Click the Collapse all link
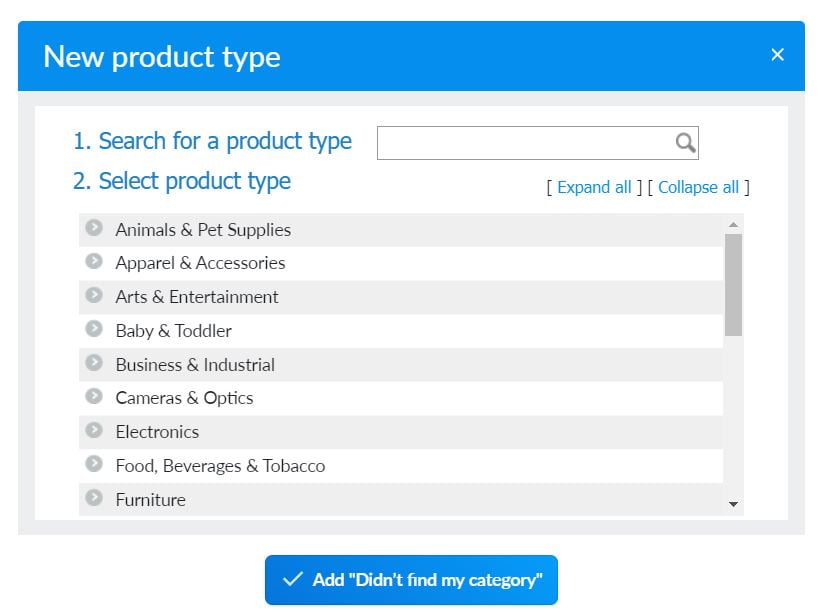The image size is (823, 616). [698, 187]
